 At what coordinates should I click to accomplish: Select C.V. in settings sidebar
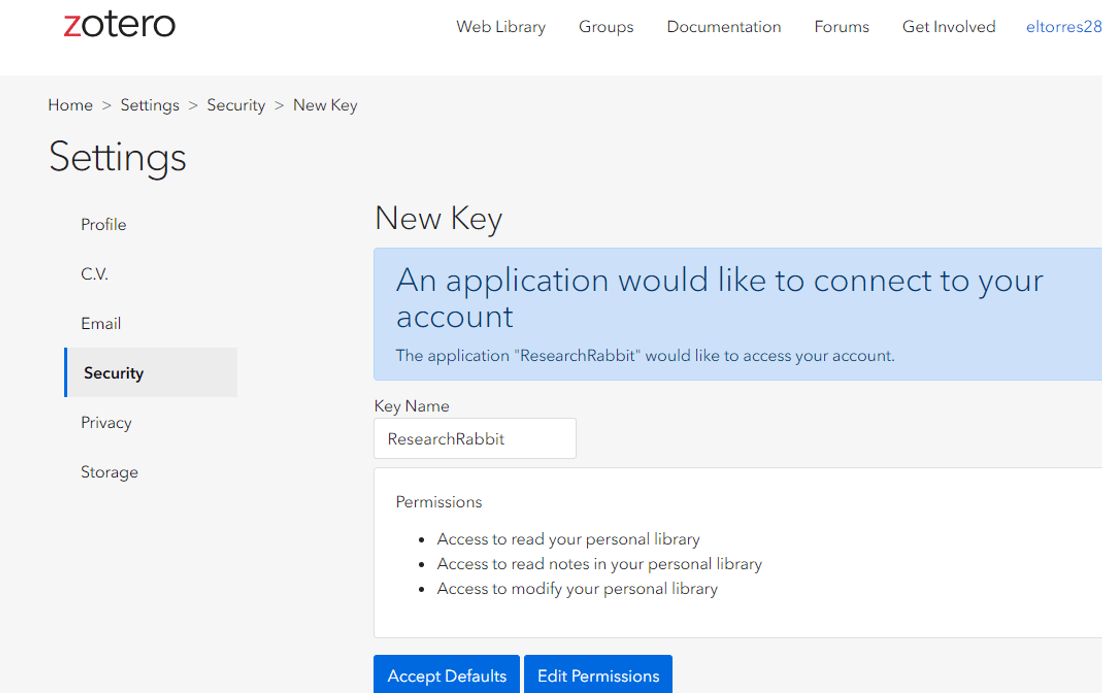pyautogui.click(x=94, y=273)
